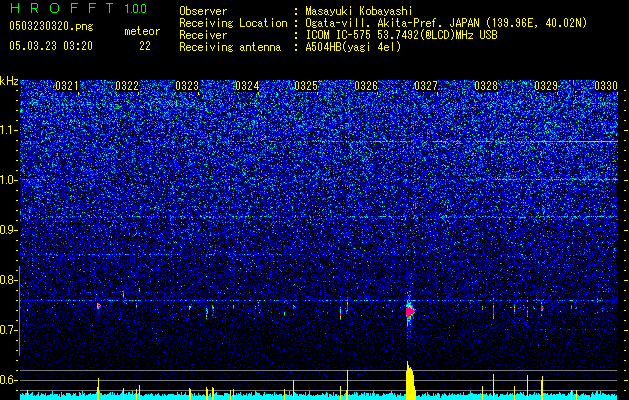This screenshot has height=400, width=629.
Task: Click the Receiving Location value text
Action: [x=446, y=23]
